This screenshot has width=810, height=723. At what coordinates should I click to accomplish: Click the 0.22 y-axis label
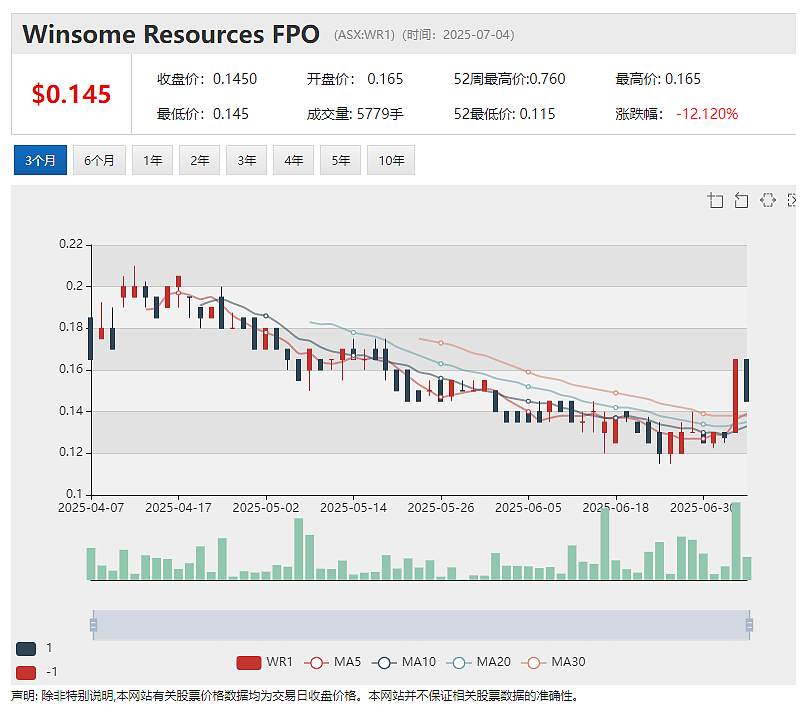click(71, 244)
